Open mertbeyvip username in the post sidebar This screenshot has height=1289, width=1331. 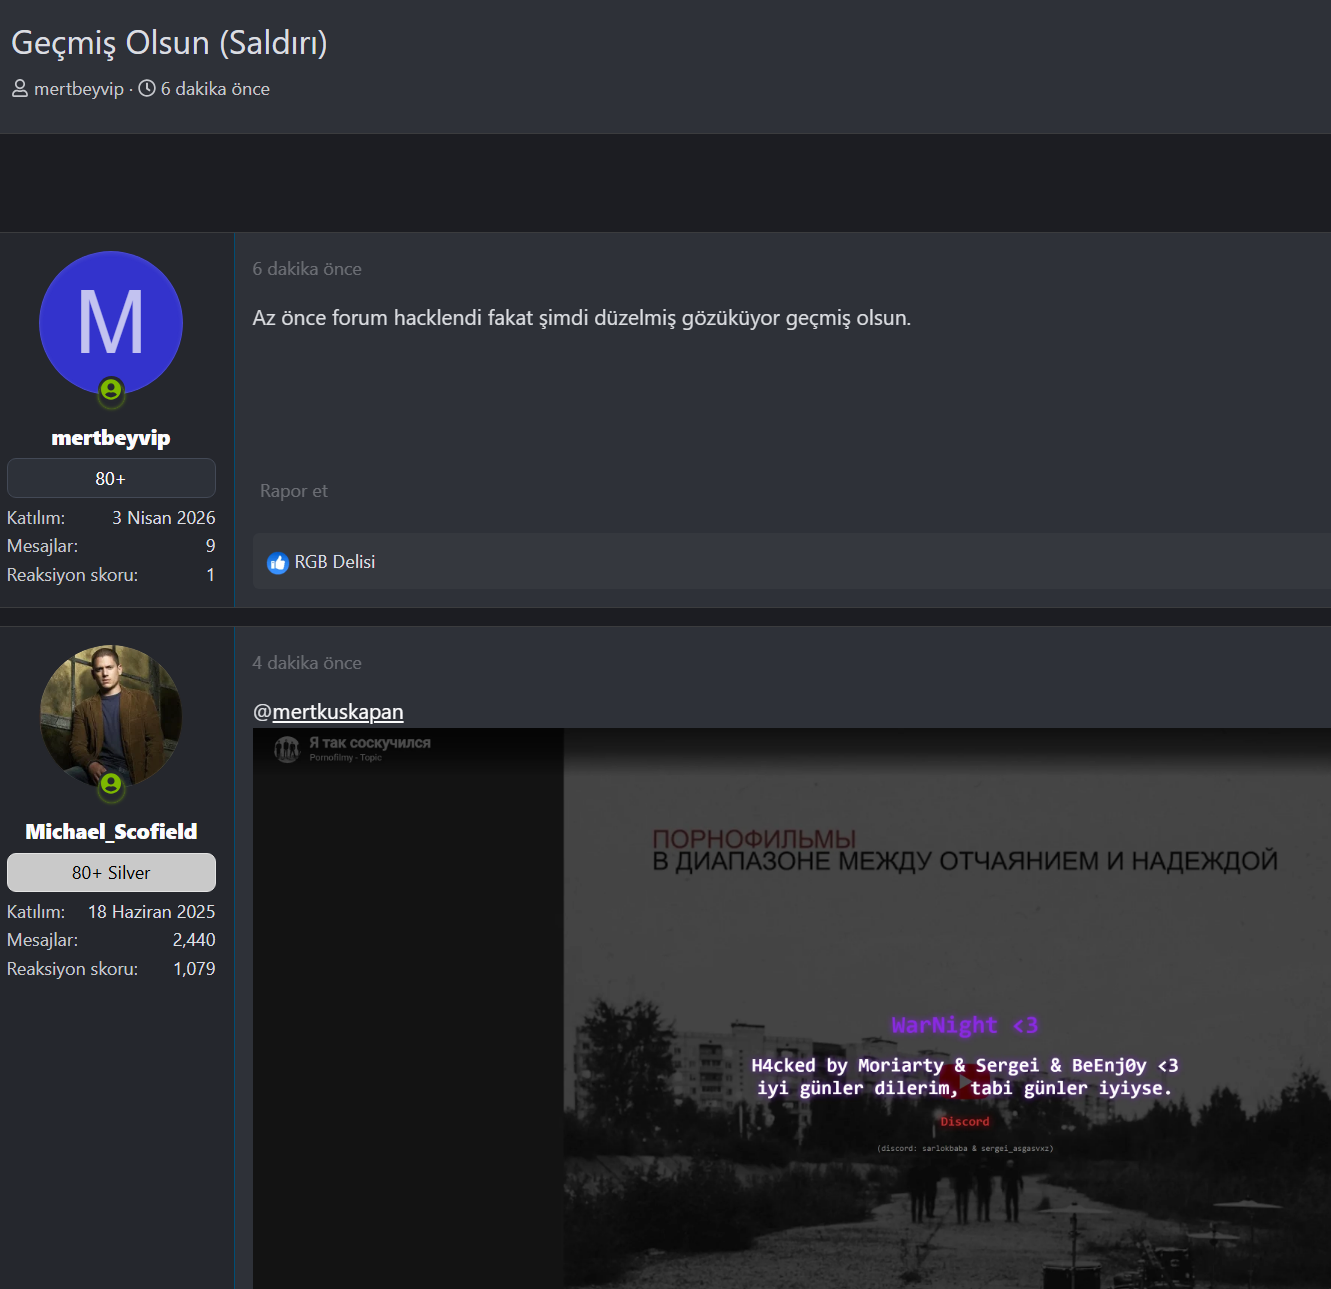pyautogui.click(x=111, y=438)
